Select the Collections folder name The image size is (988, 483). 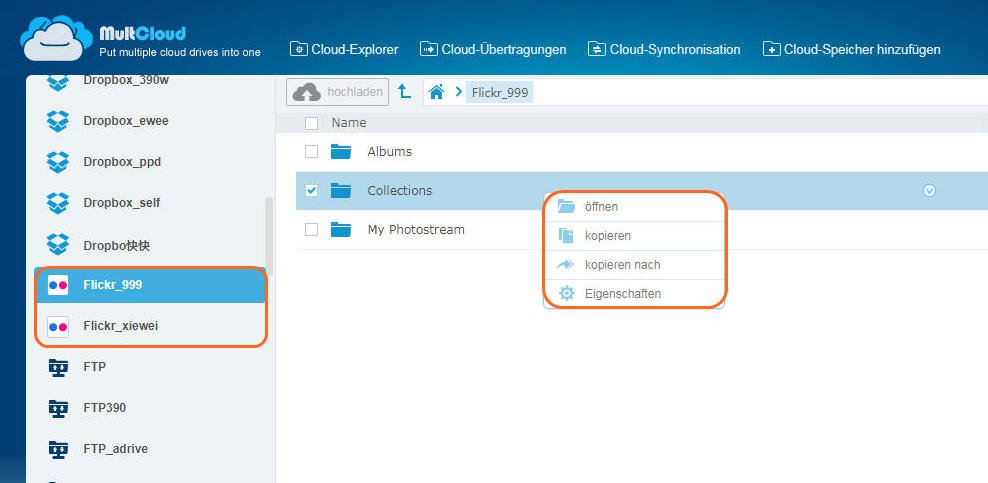(399, 190)
